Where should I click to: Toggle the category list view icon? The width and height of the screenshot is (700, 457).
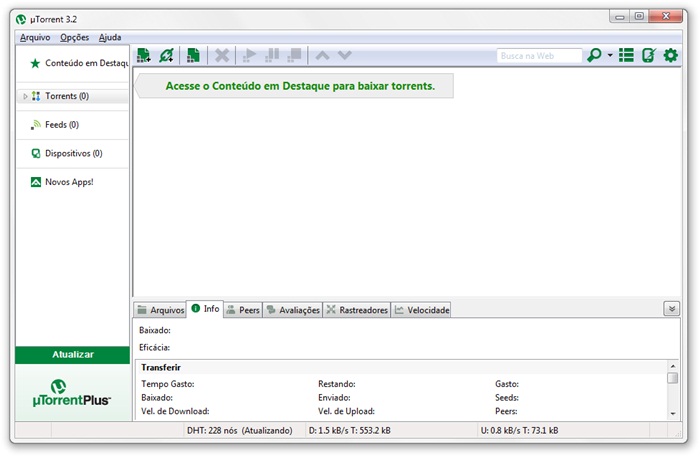tap(626, 55)
